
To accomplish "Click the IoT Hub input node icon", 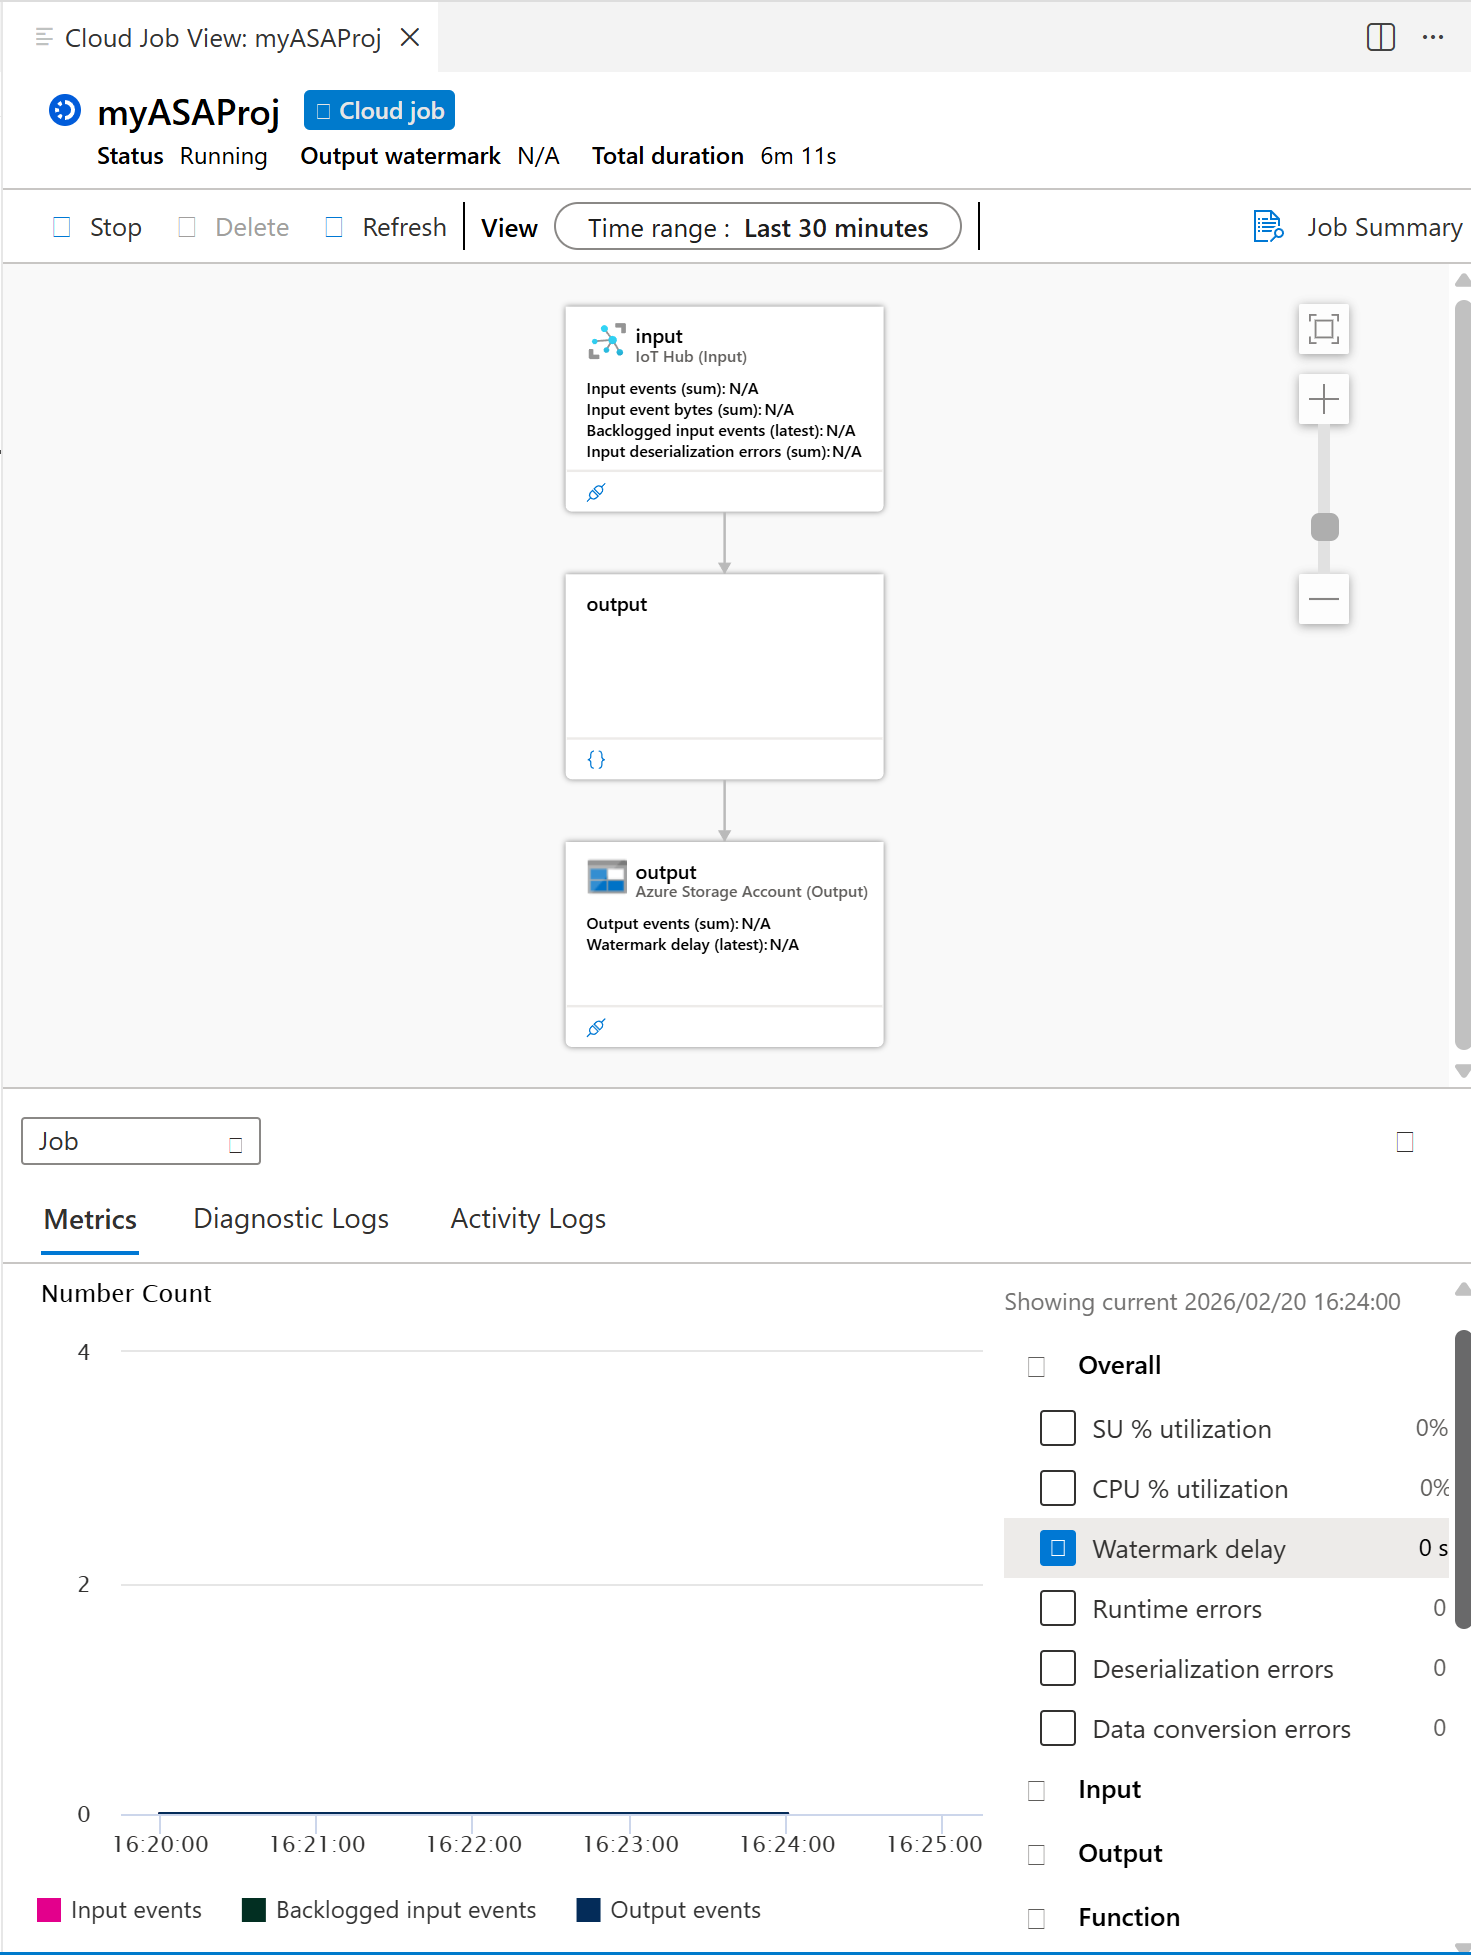I will (607, 341).
